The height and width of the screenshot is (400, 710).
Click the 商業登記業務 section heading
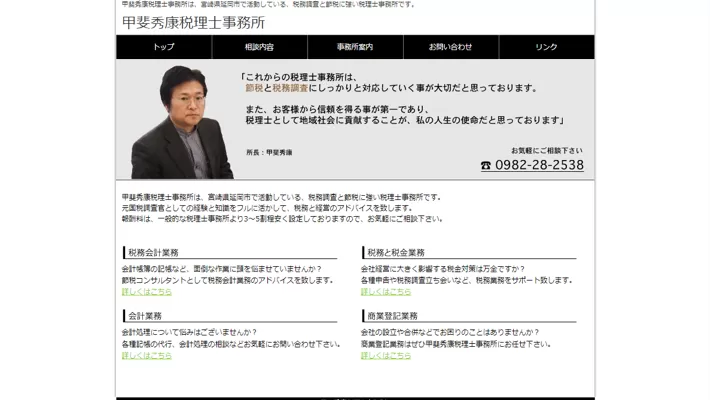click(393, 316)
